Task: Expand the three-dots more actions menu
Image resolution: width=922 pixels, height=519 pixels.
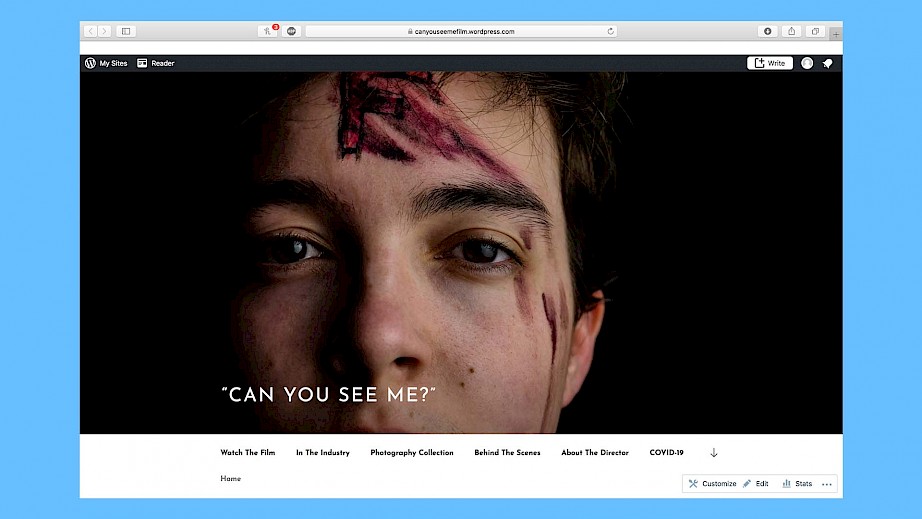Action: tap(826, 484)
